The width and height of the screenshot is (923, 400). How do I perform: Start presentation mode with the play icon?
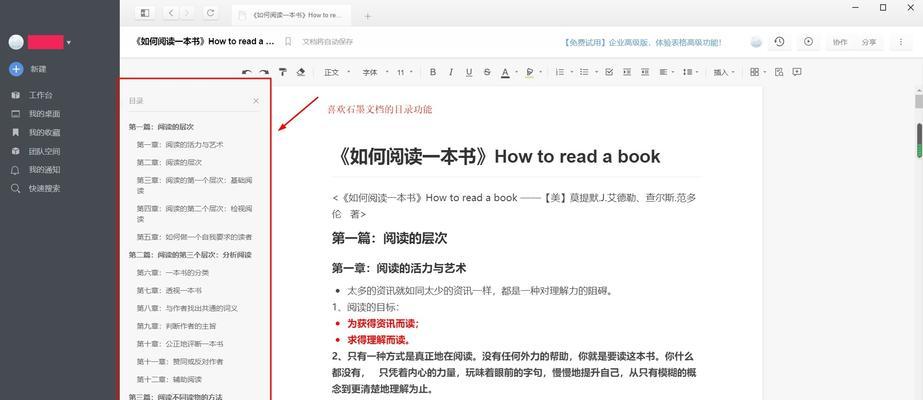click(808, 42)
